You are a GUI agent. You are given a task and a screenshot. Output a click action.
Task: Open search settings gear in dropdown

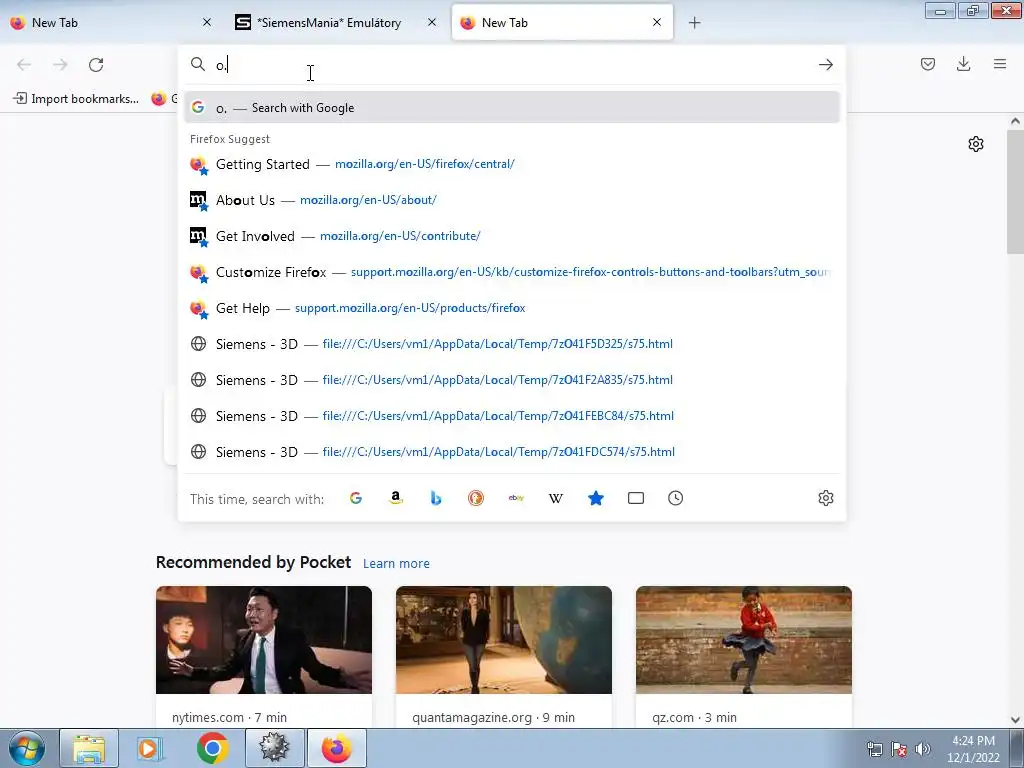click(x=825, y=498)
